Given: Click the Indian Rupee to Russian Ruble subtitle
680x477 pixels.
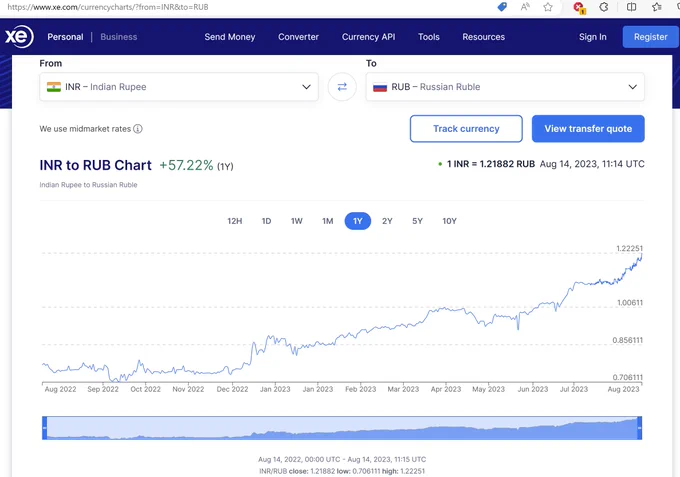Looking at the screenshot, I should click(88, 185).
